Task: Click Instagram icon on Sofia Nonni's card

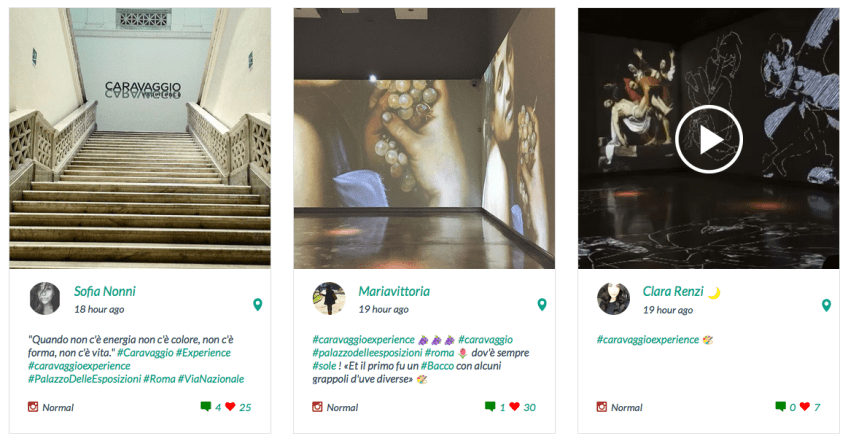Action: point(33,406)
